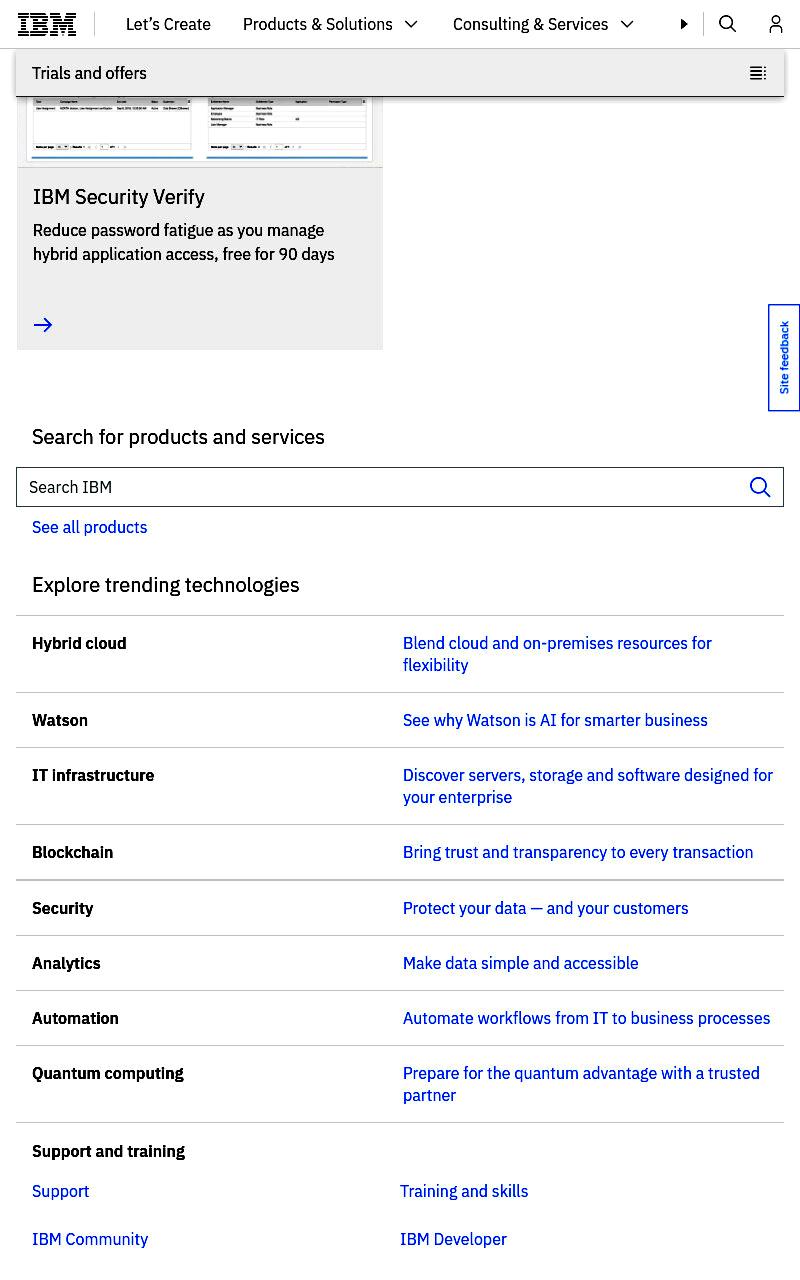Screen dimensions: 800x1280
Task: Click the Automation row label
Action: click(x=75, y=1018)
